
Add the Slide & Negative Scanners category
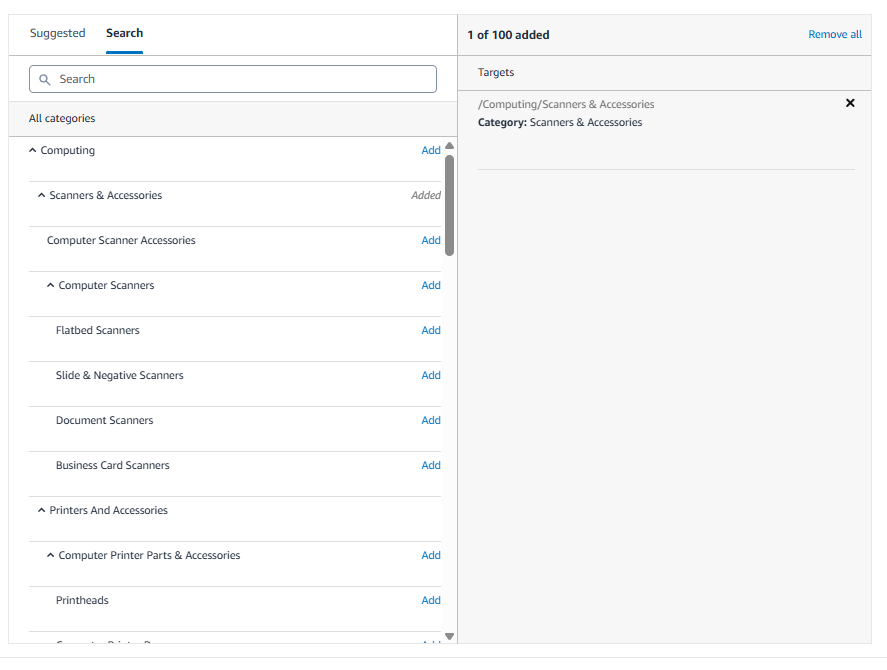tap(430, 375)
